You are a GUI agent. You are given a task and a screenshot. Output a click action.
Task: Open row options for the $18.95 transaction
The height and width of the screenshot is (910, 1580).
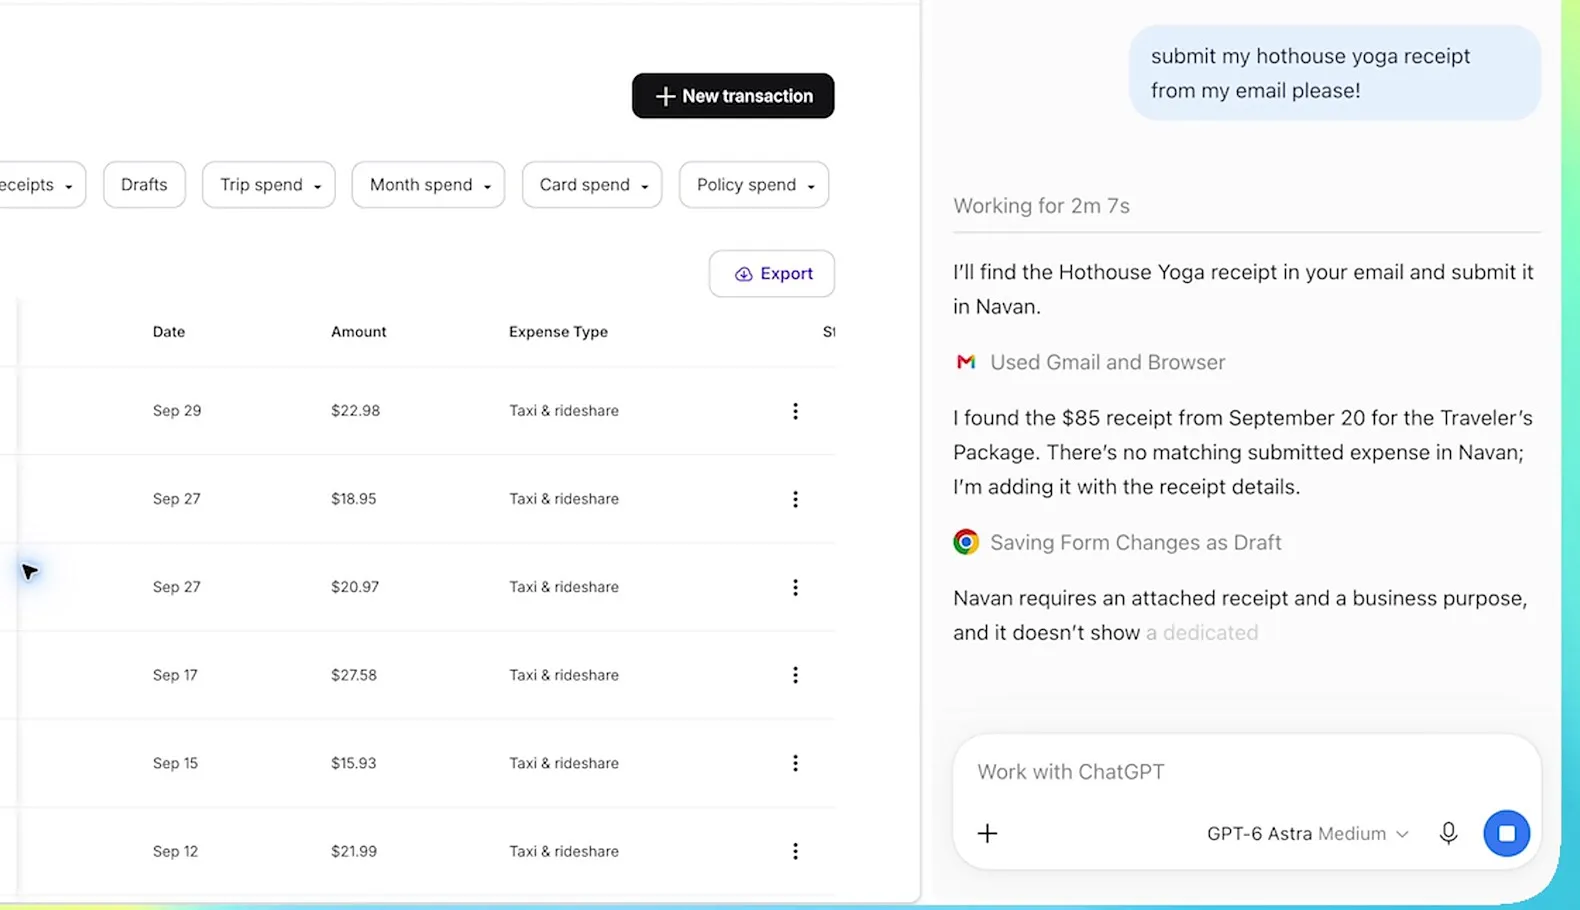click(x=795, y=499)
